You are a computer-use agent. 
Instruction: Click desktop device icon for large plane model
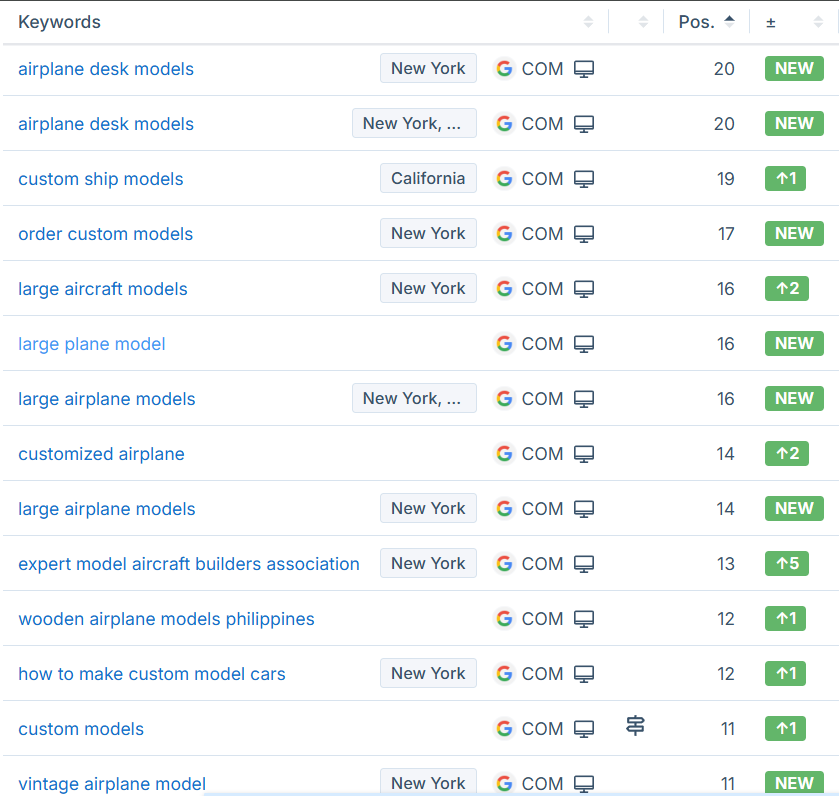click(x=584, y=344)
